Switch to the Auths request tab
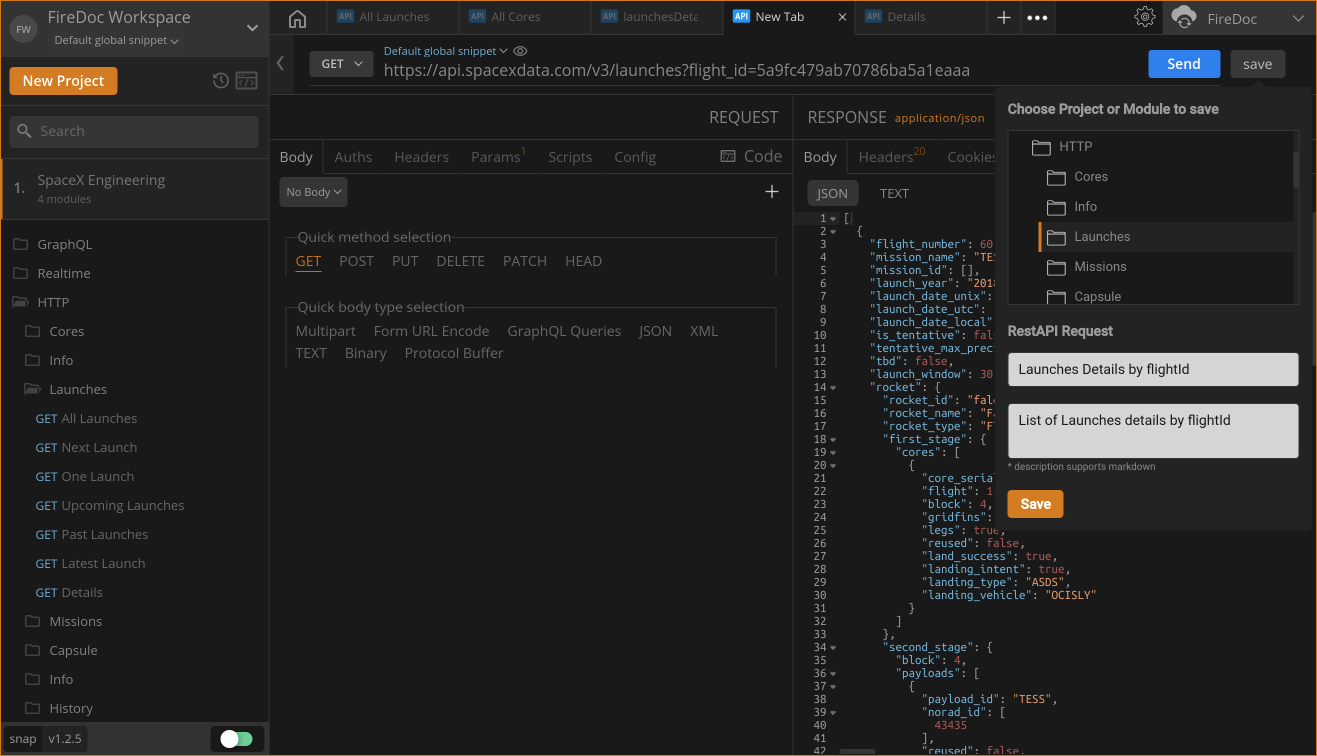Viewport: 1317px width, 756px height. [353, 157]
